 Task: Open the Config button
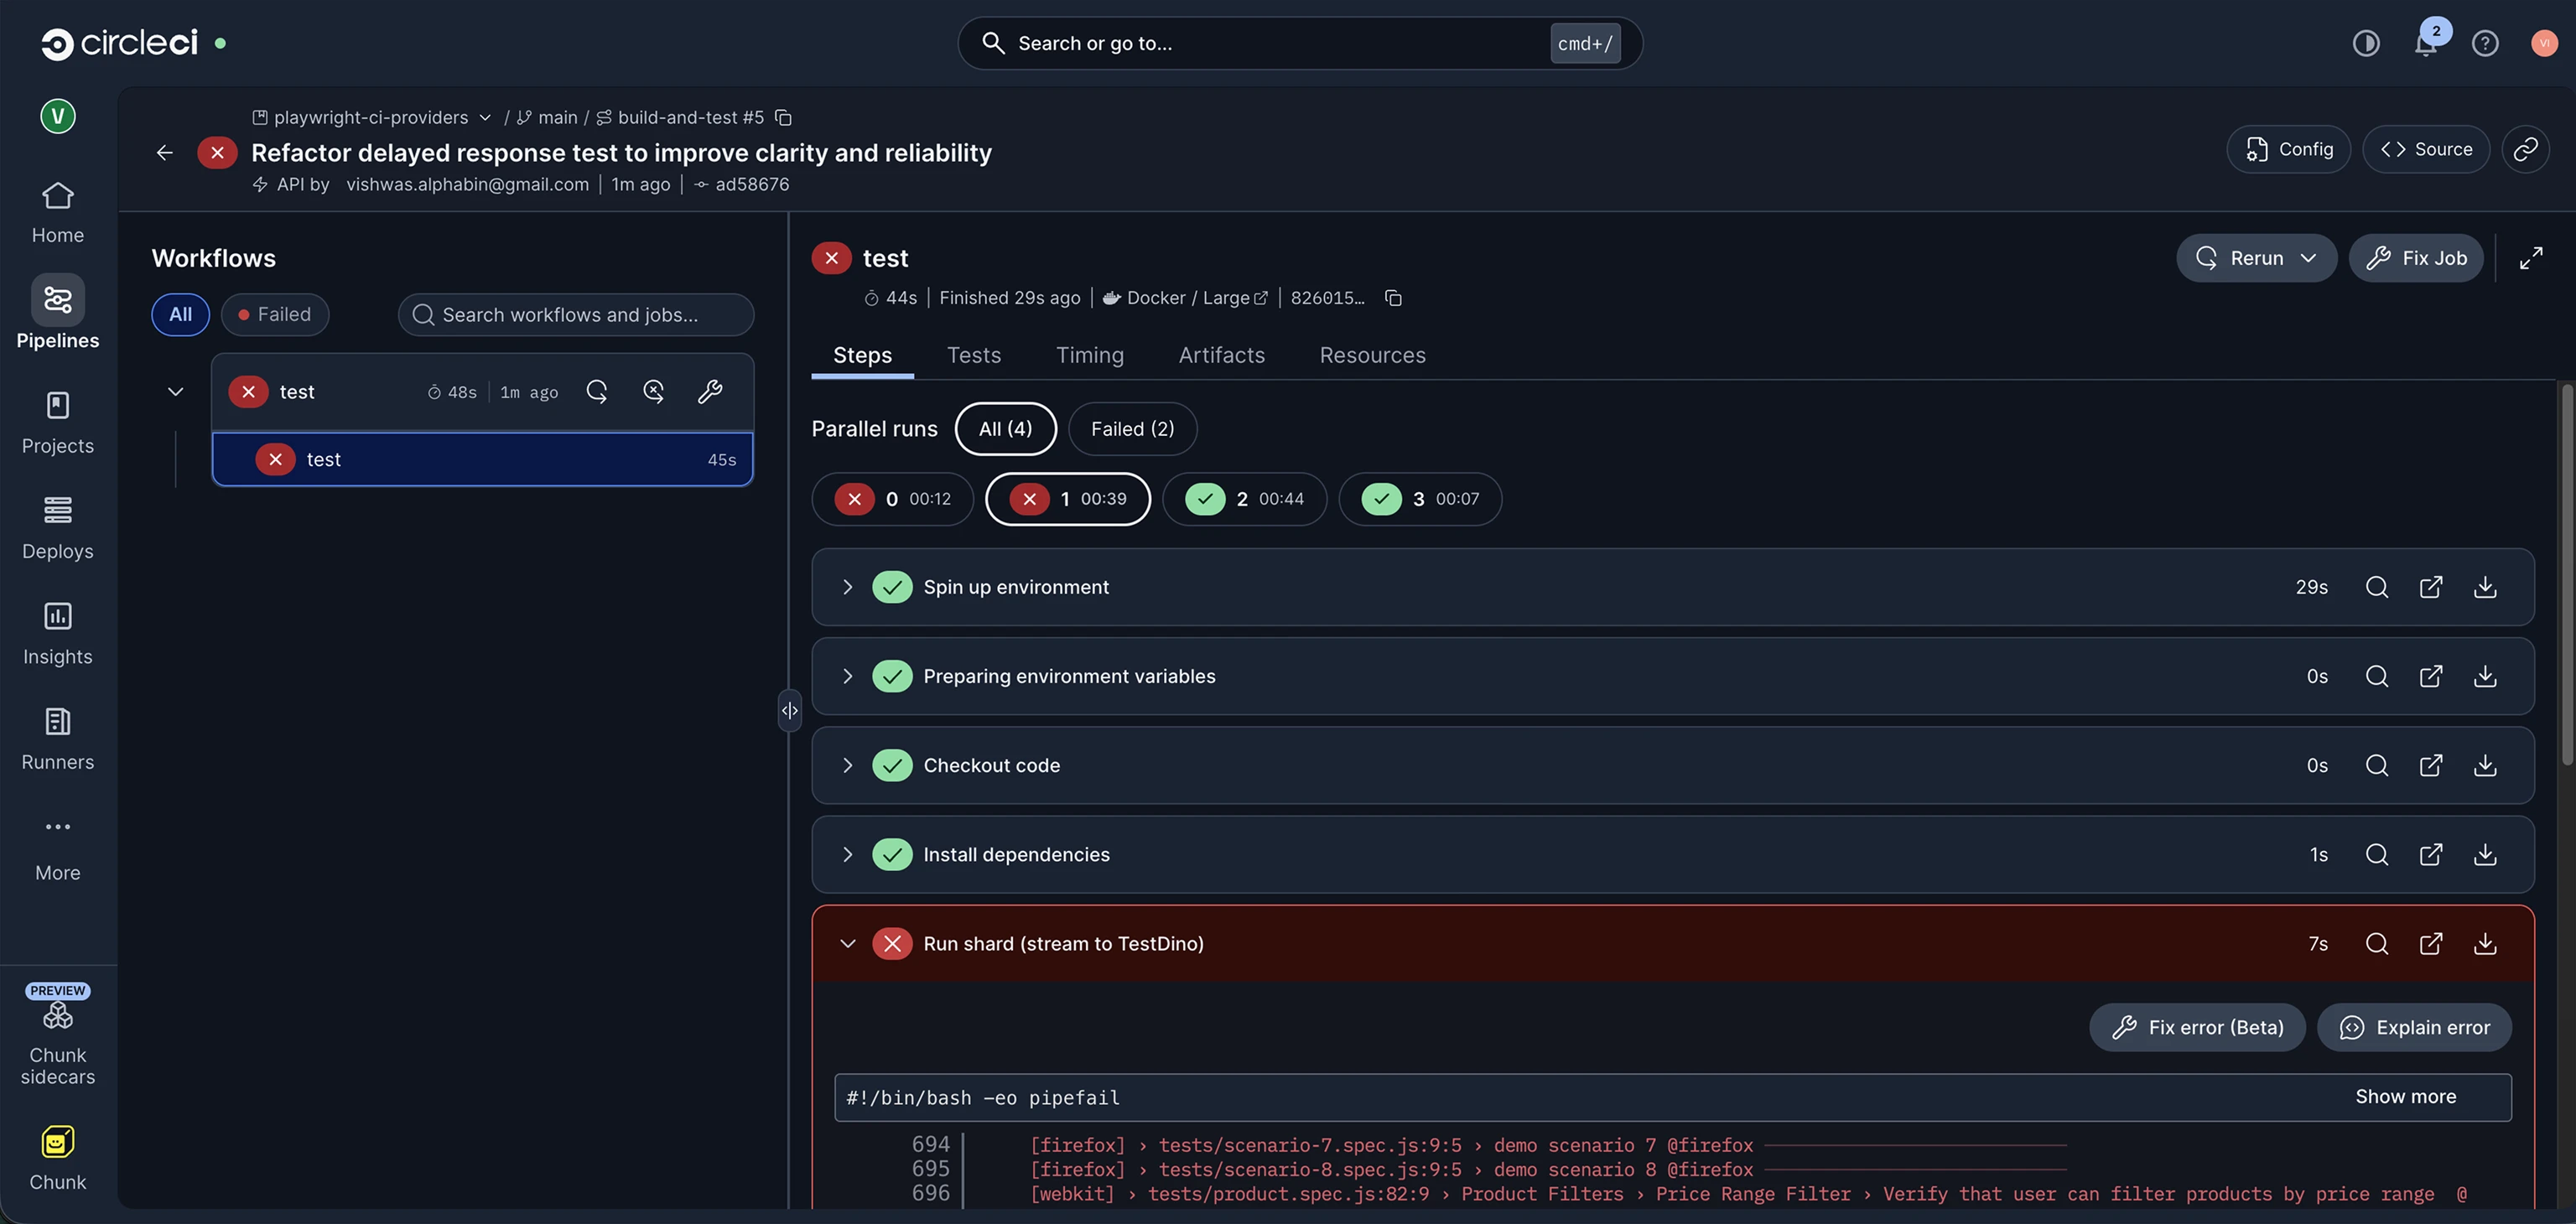pos(2288,149)
